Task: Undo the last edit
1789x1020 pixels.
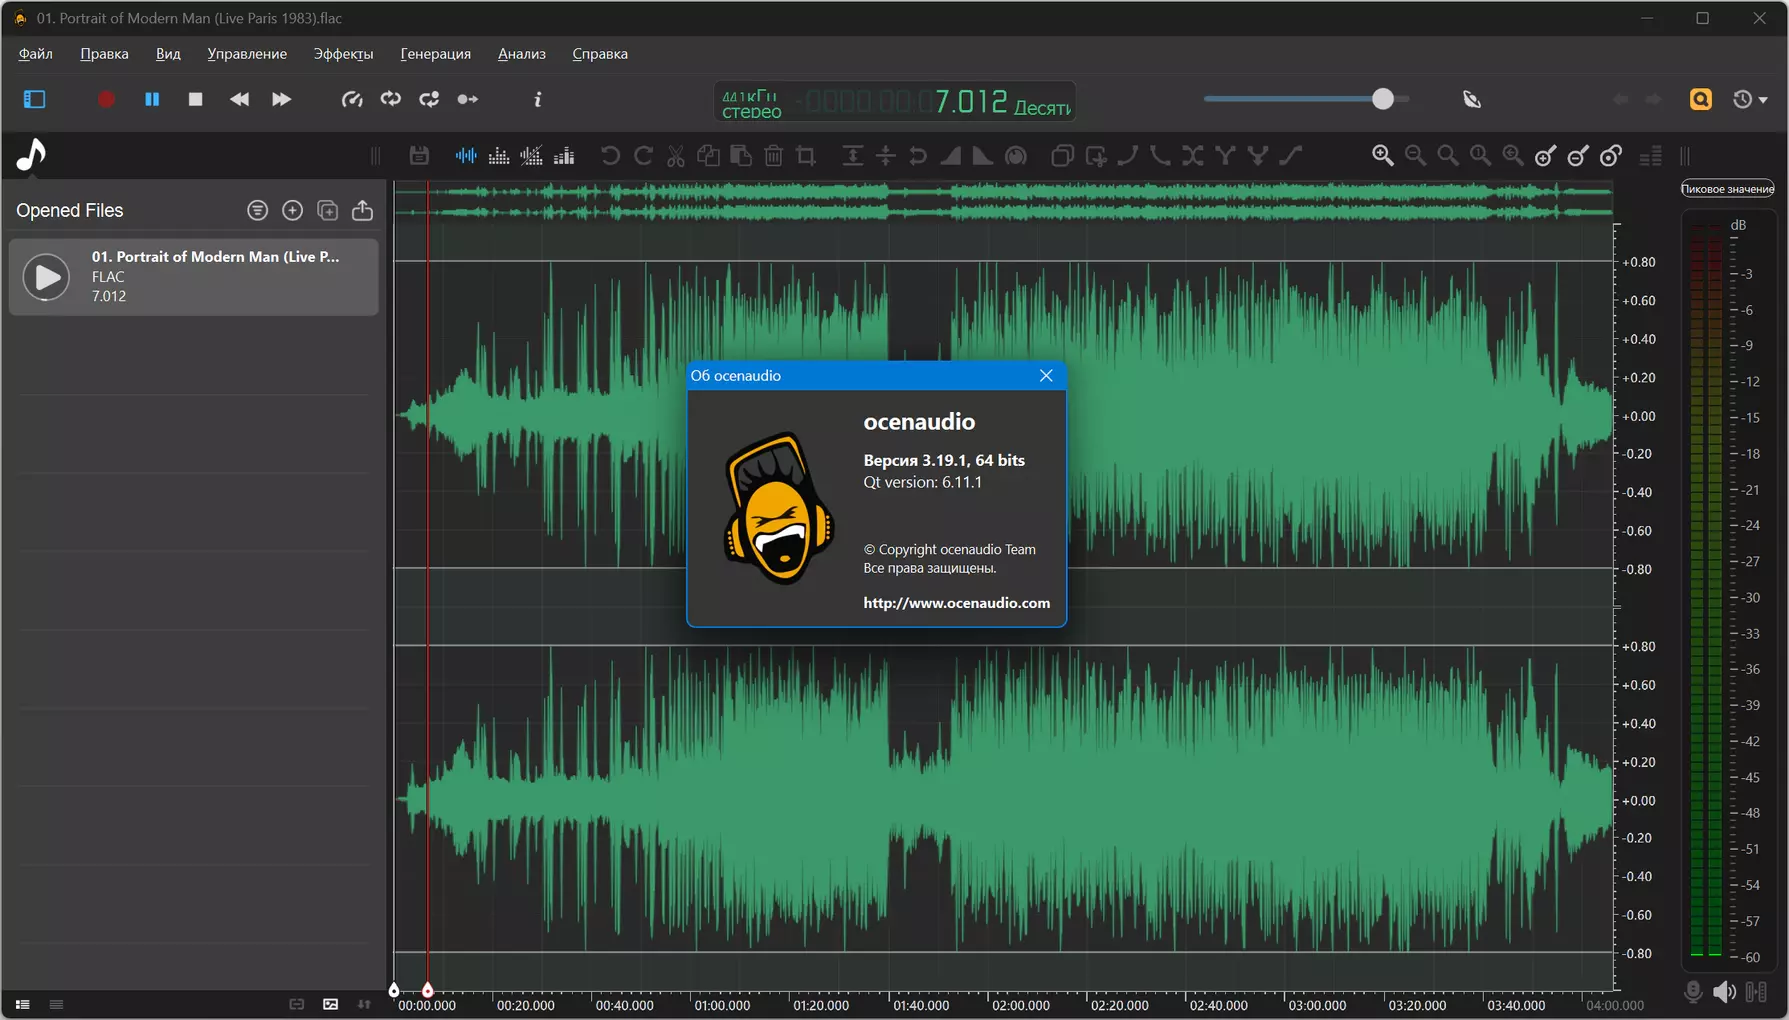Action: pyautogui.click(x=610, y=155)
